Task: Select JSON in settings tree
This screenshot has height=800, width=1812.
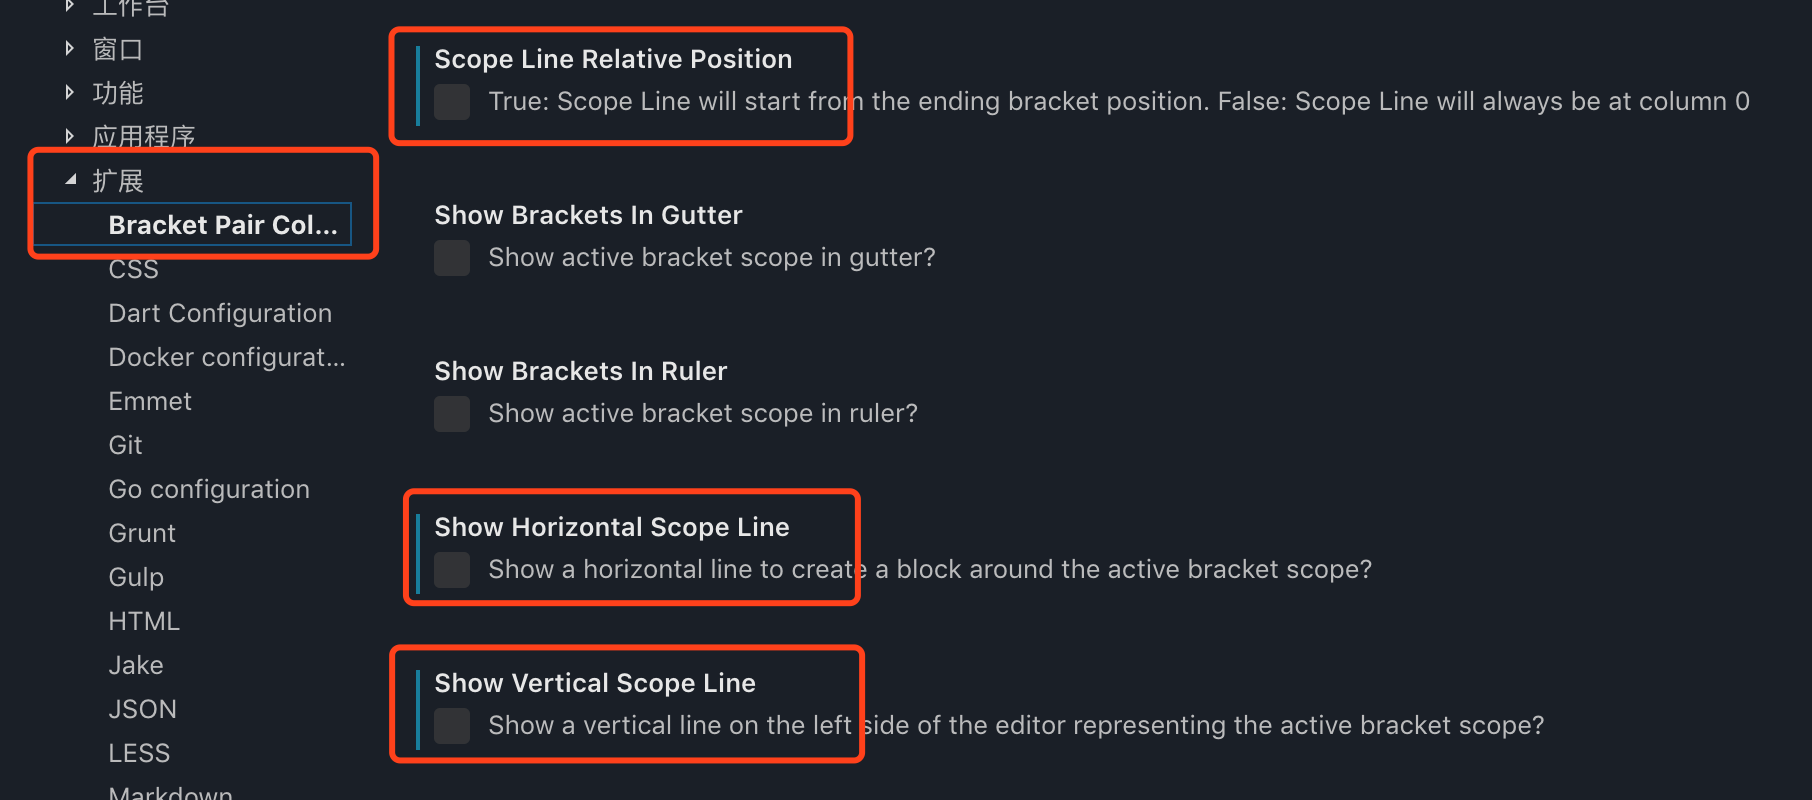Action: point(142,709)
